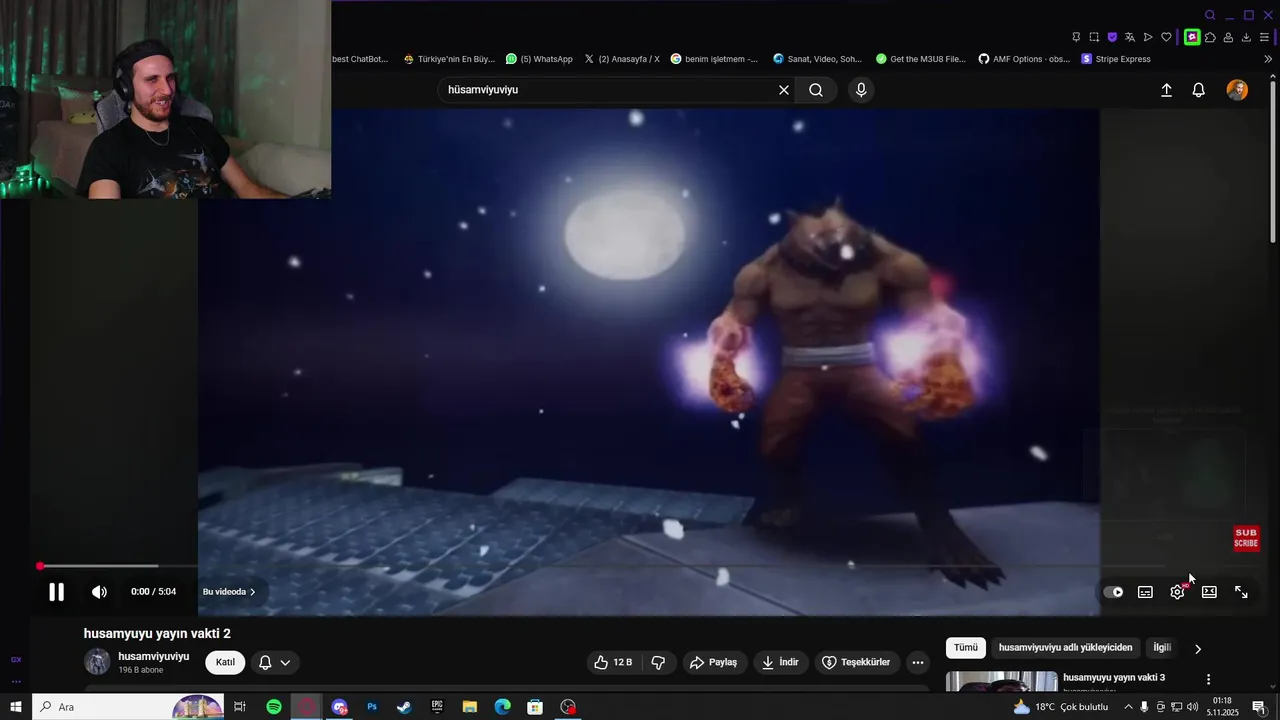Dislike the video

tap(658, 662)
